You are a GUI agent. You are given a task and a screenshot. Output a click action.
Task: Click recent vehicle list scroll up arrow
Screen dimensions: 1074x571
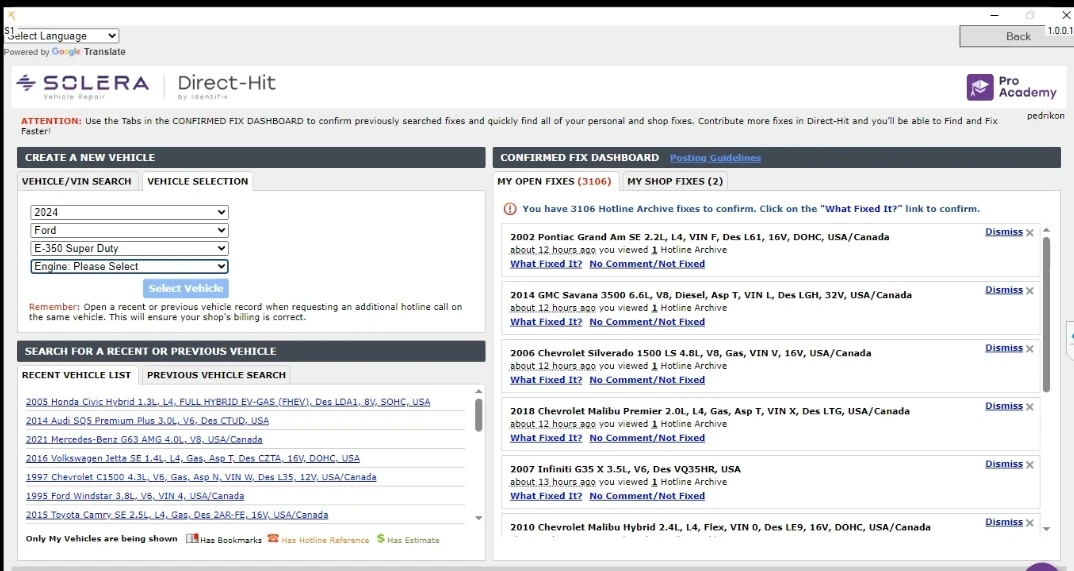coord(478,392)
